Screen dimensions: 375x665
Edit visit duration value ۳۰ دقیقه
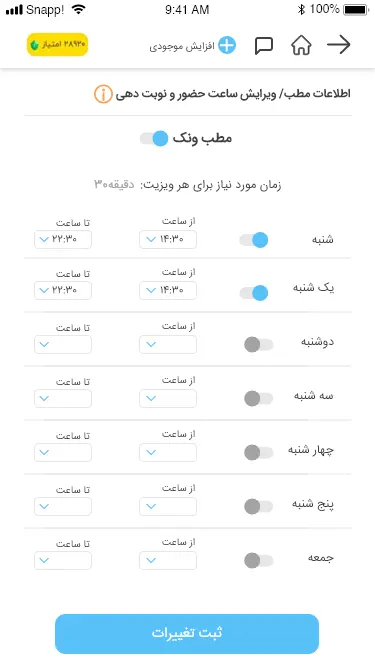(x=114, y=184)
